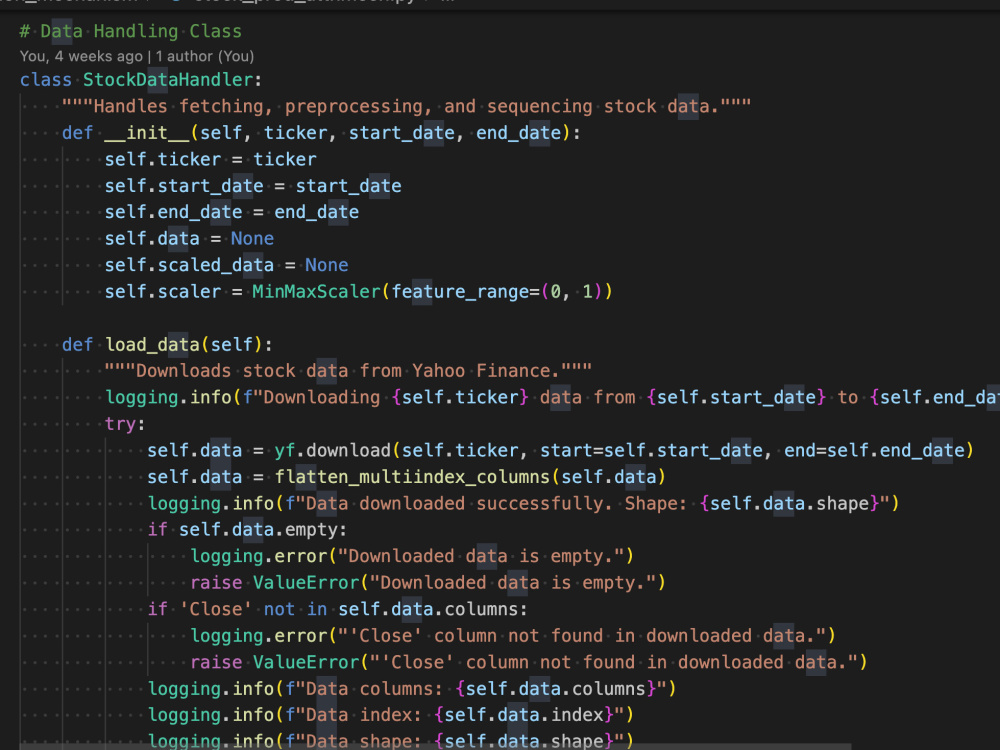Image resolution: width=1000 pixels, height=750 pixels.
Task: Click the 'Data shape:' logging.info line at bottom
Action: click(391, 740)
